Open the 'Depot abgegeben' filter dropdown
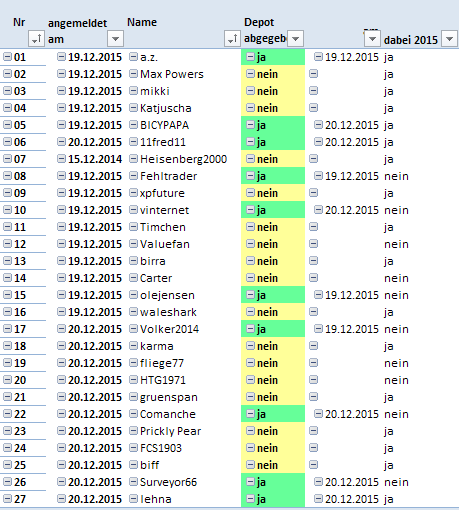This screenshot has height=510, width=459. [295, 39]
